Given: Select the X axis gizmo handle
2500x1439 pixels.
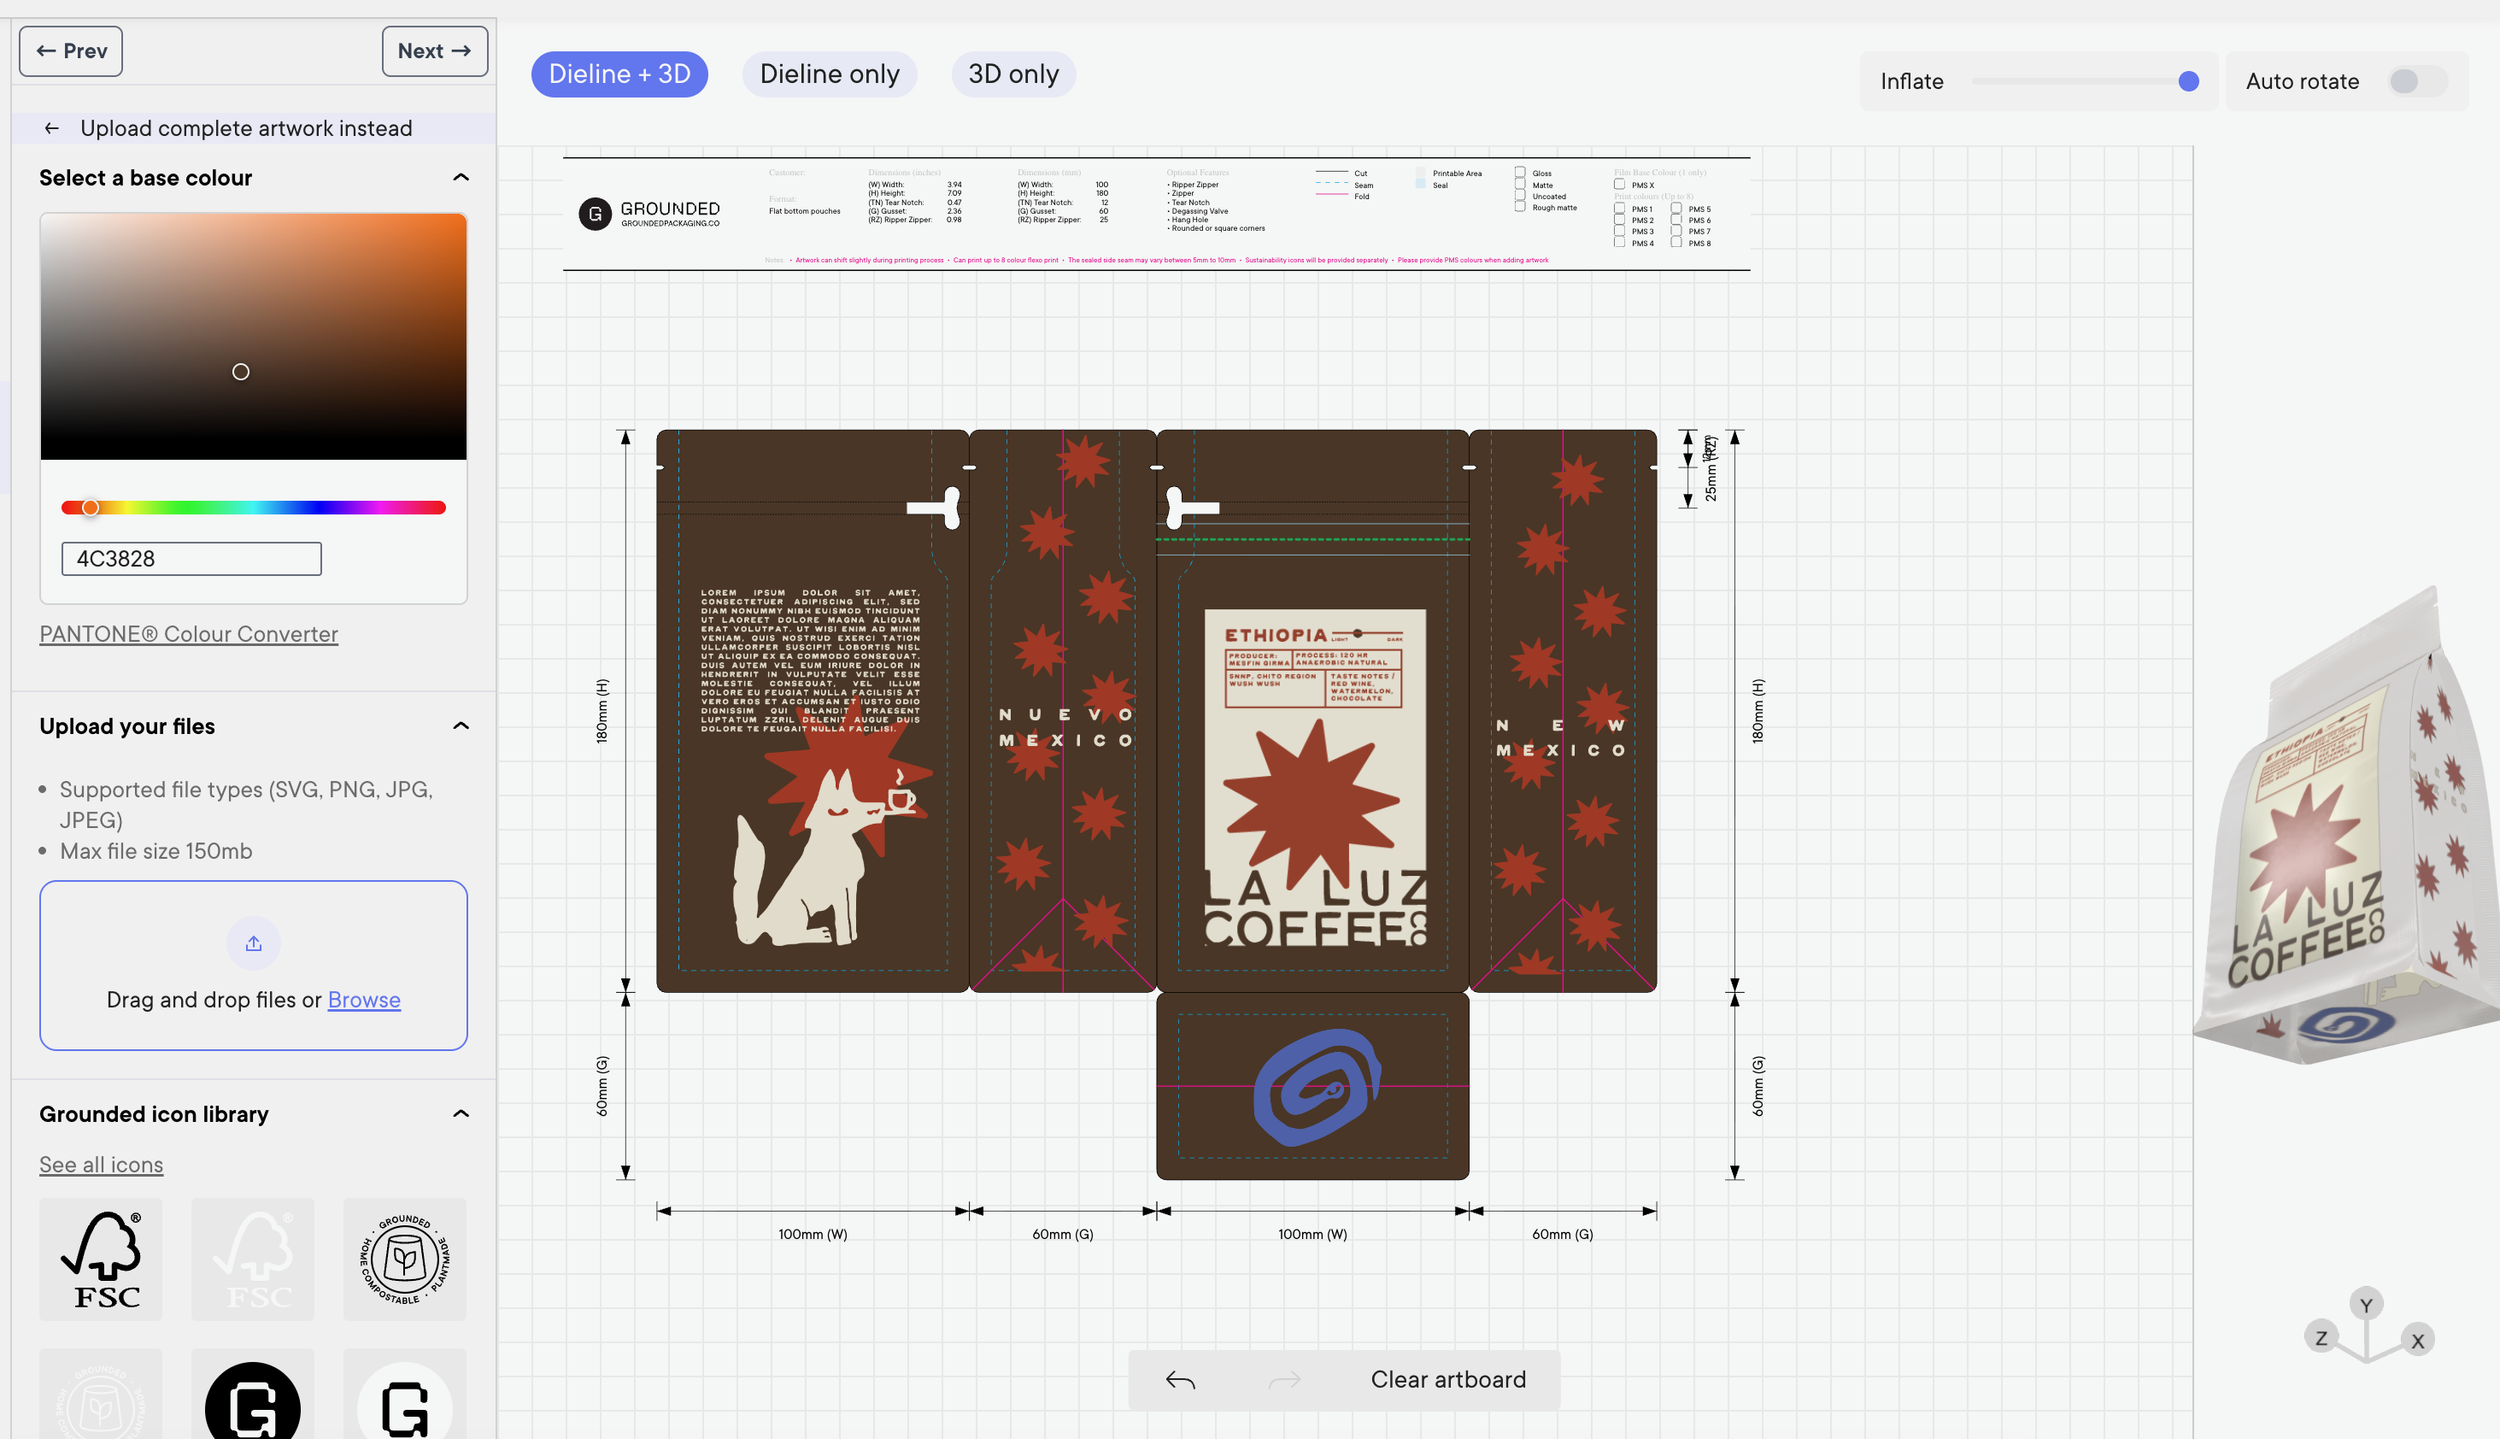Looking at the screenshot, I should pos(2417,1341).
